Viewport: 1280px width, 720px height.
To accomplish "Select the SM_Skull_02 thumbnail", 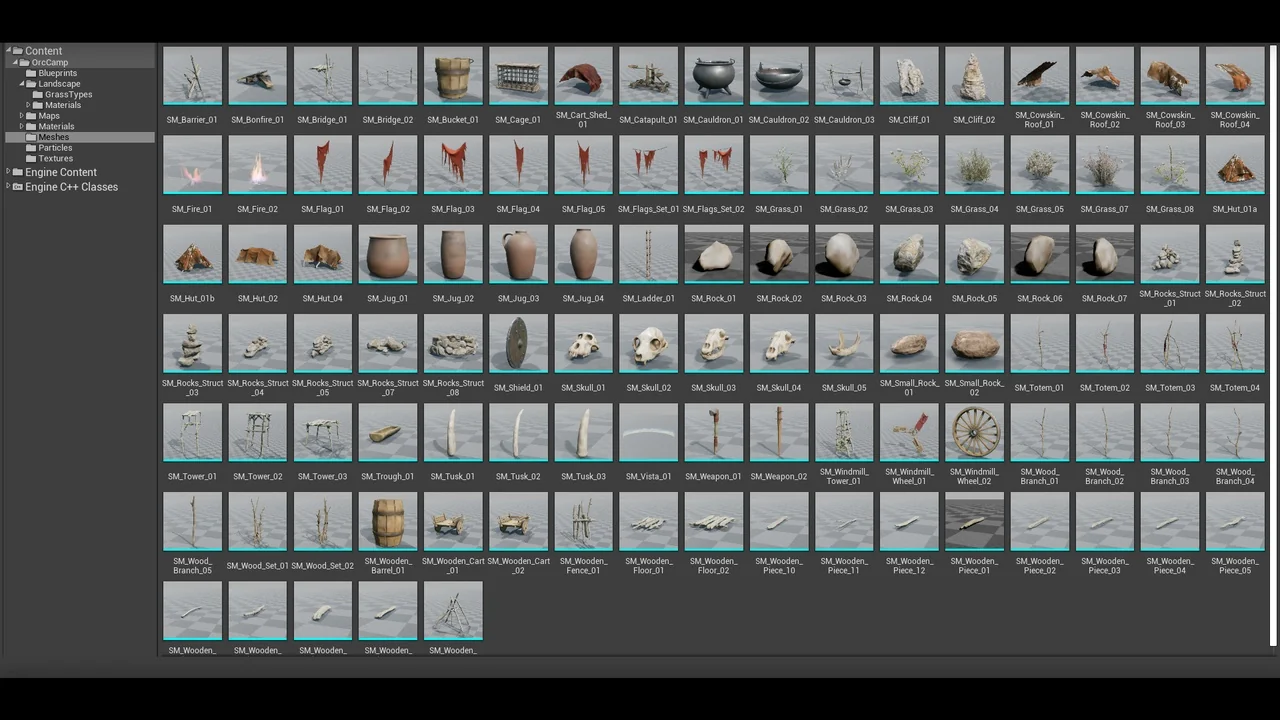I will click(x=648, y=344).
